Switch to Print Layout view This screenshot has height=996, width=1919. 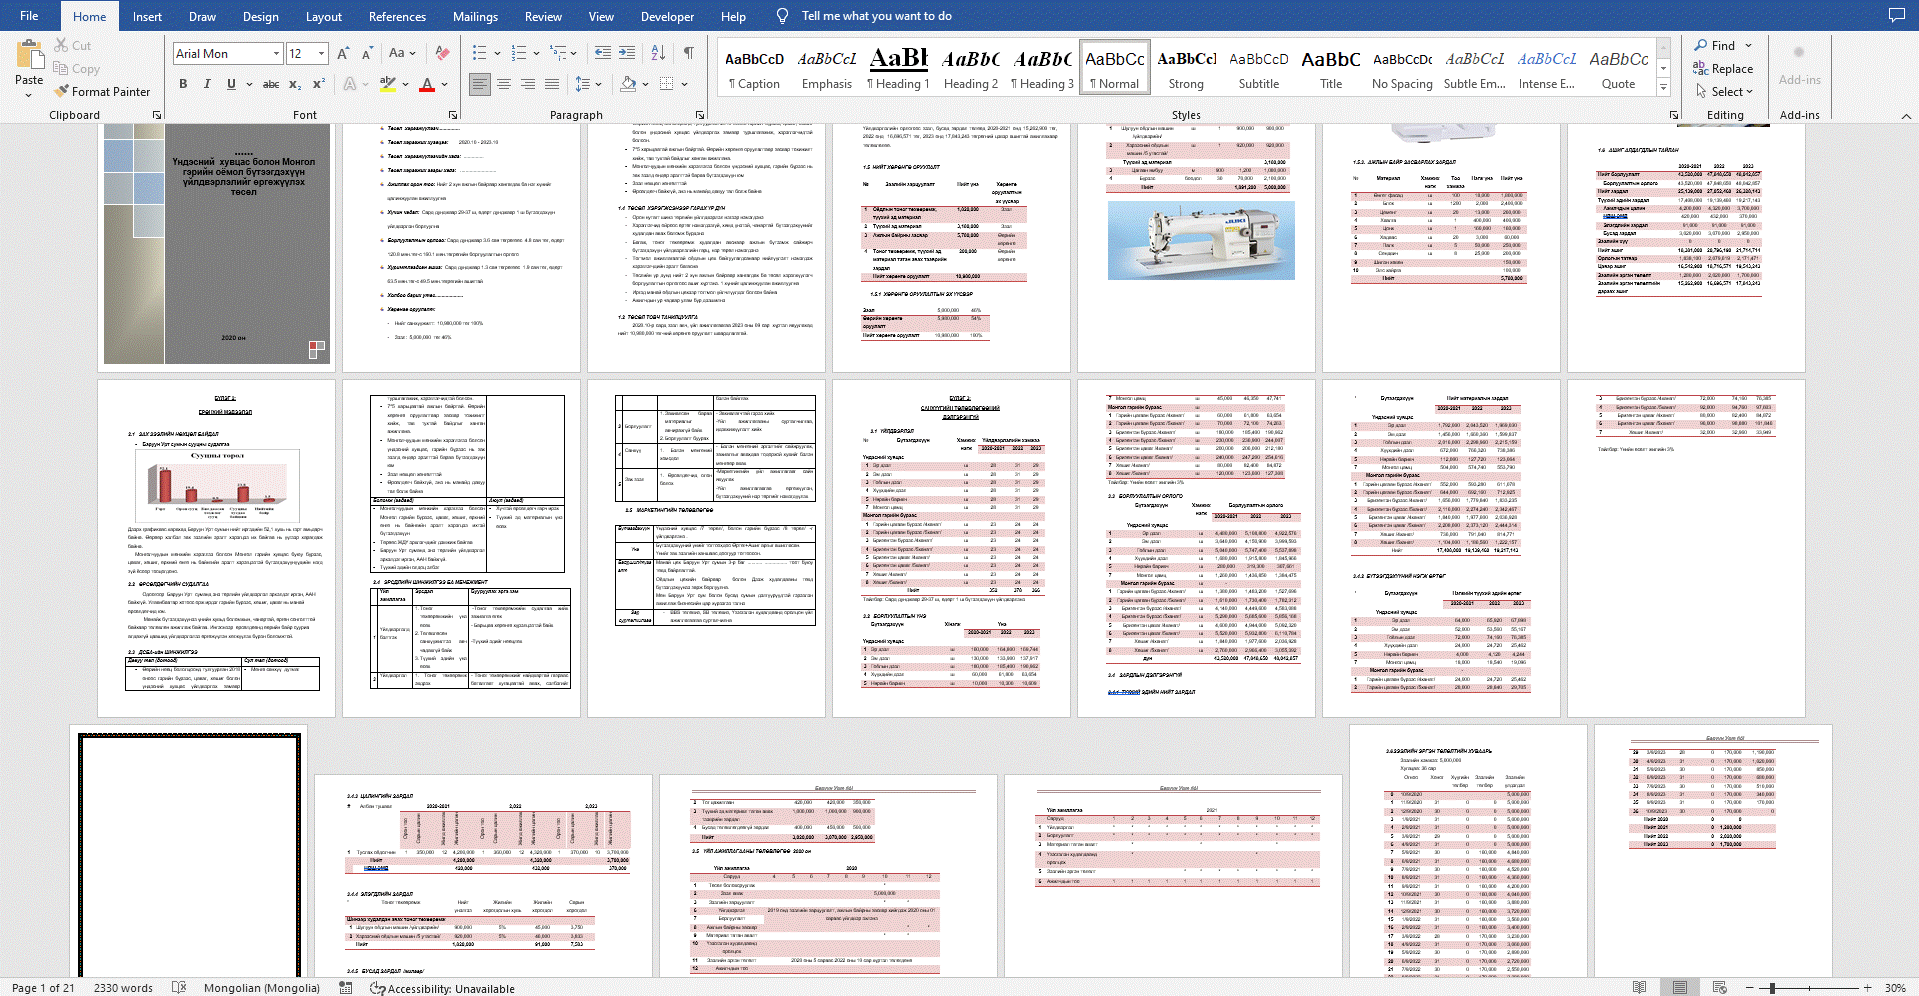1680,987
